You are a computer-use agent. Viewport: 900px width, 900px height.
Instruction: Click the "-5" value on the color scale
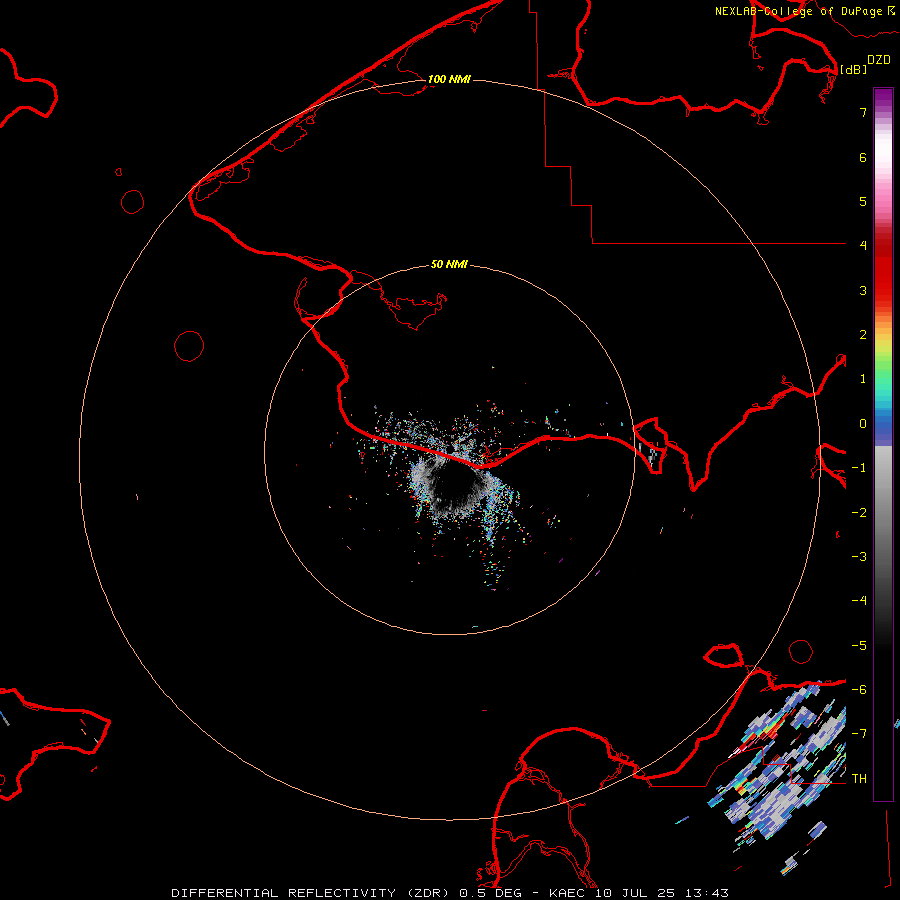tap(859, 646)
